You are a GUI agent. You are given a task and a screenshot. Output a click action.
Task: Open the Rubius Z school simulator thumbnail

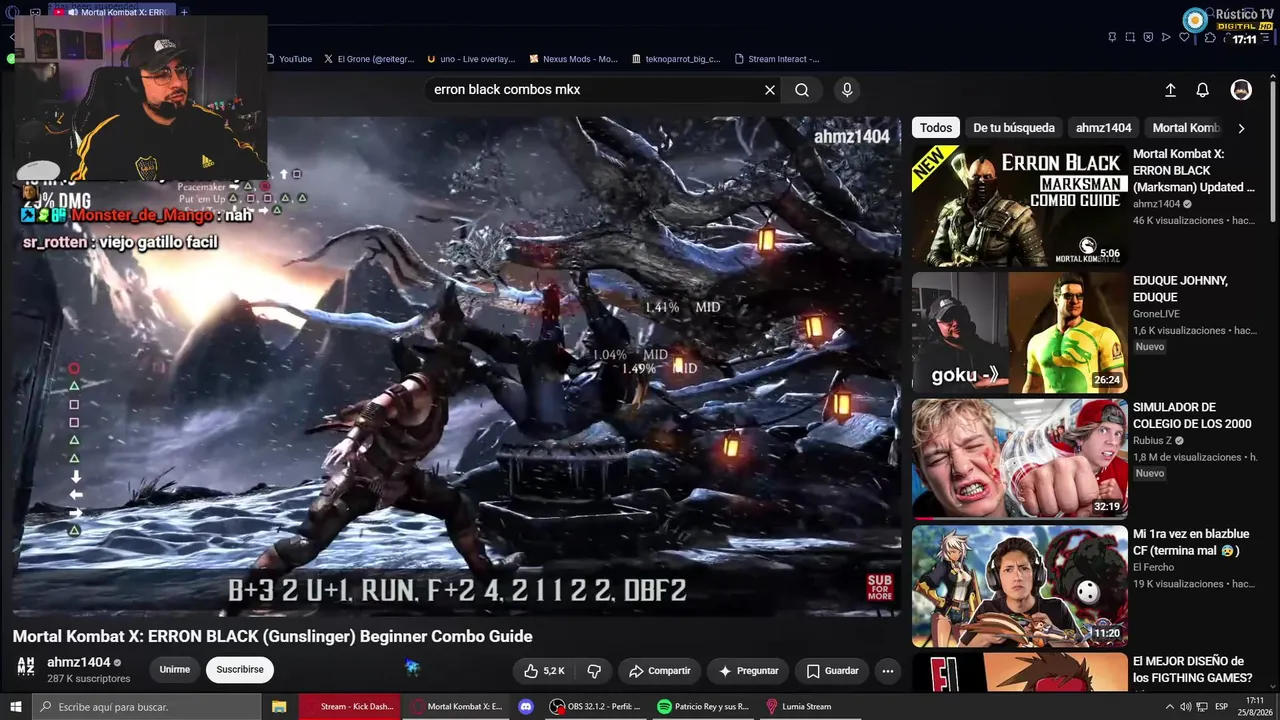pyautogui.click(x=1019, y=459)
